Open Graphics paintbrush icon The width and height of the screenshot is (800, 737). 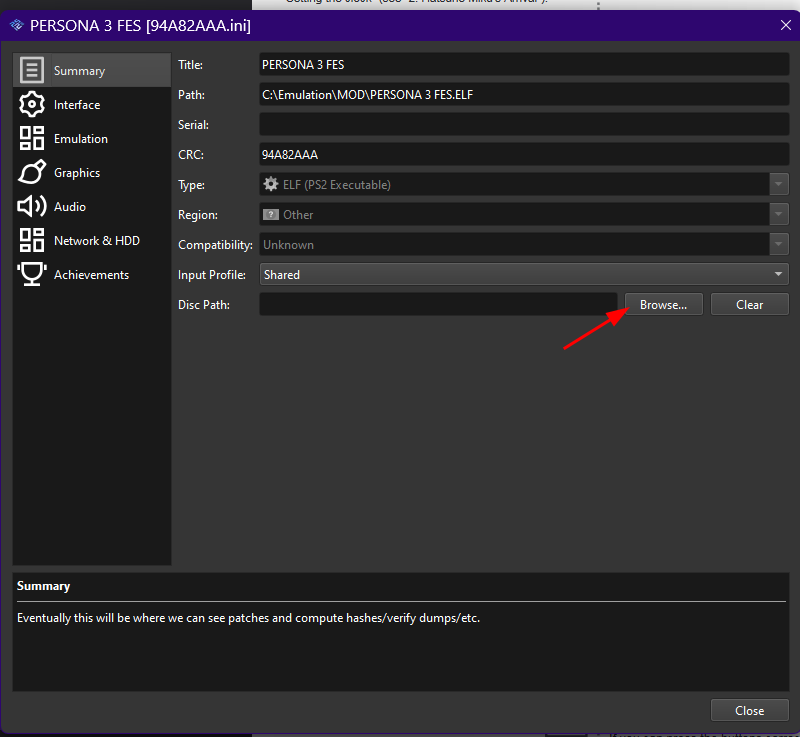(32, 172)
